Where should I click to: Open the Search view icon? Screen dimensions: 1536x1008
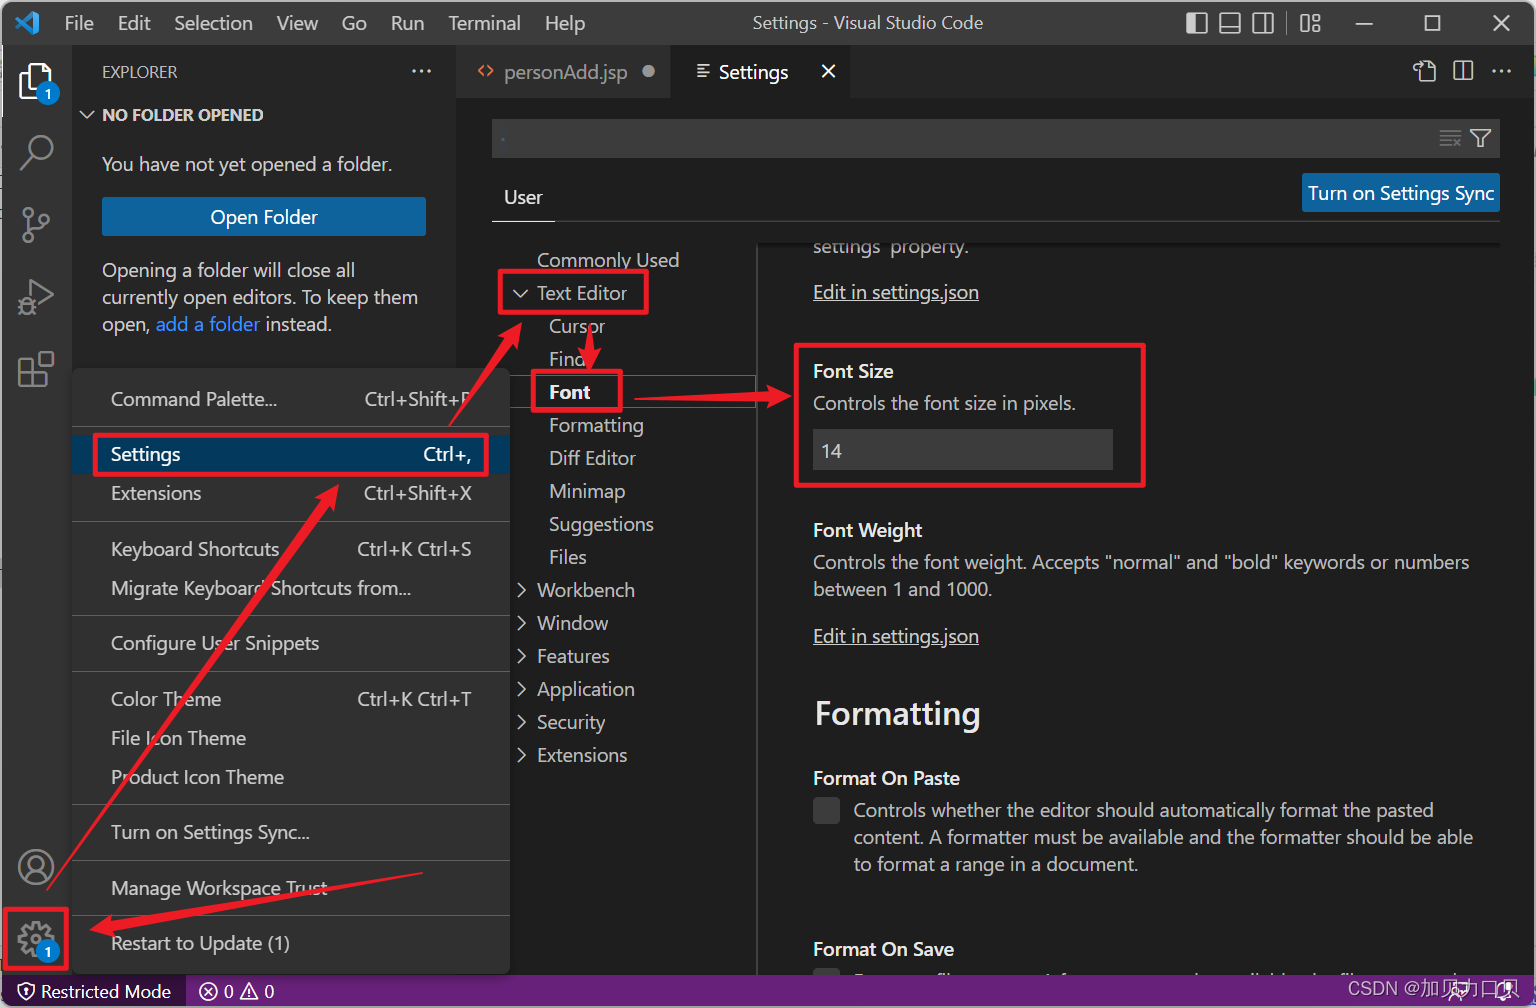point(36,152)
